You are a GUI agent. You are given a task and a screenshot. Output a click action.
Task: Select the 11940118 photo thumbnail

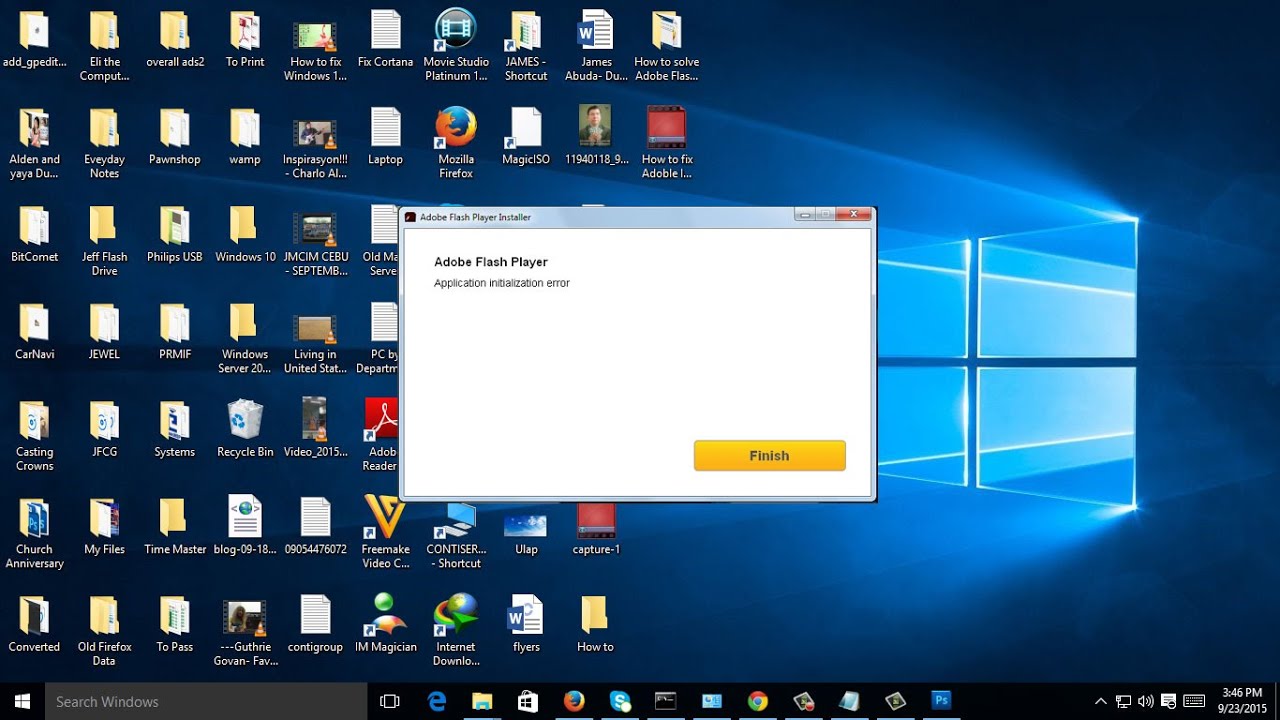tap(596, 136)
